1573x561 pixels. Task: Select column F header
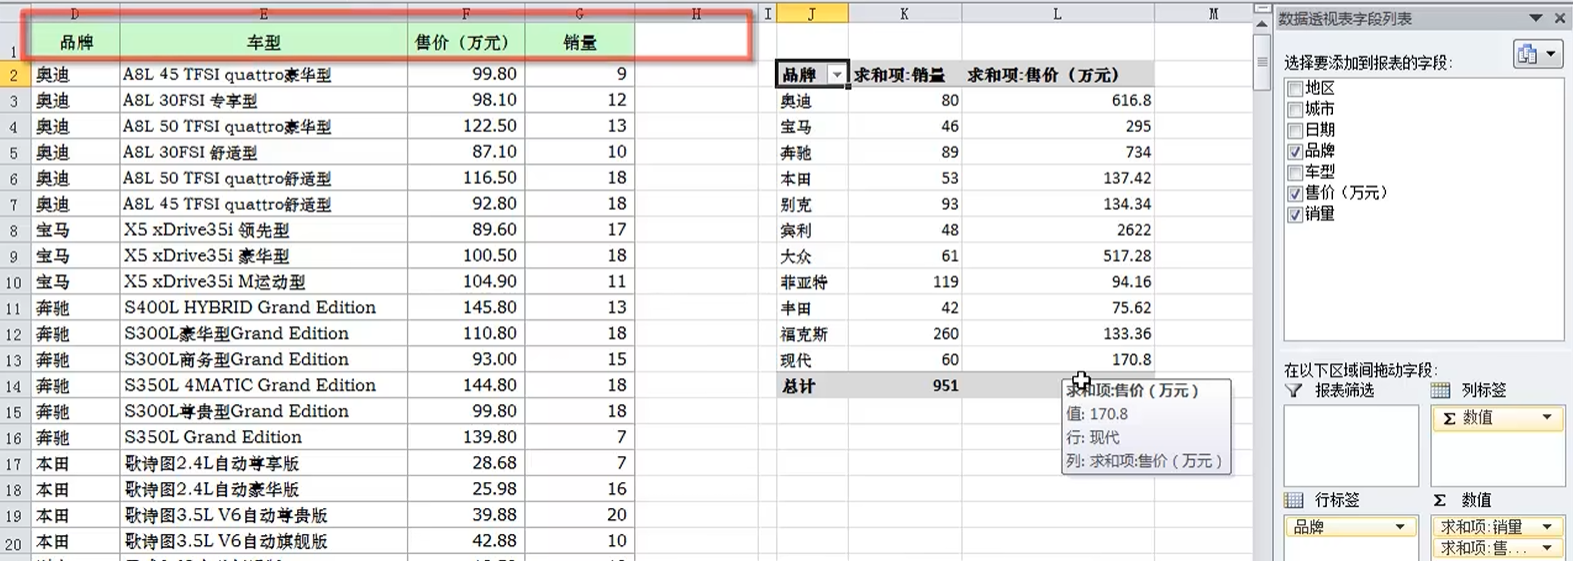(x=466, y=13)
